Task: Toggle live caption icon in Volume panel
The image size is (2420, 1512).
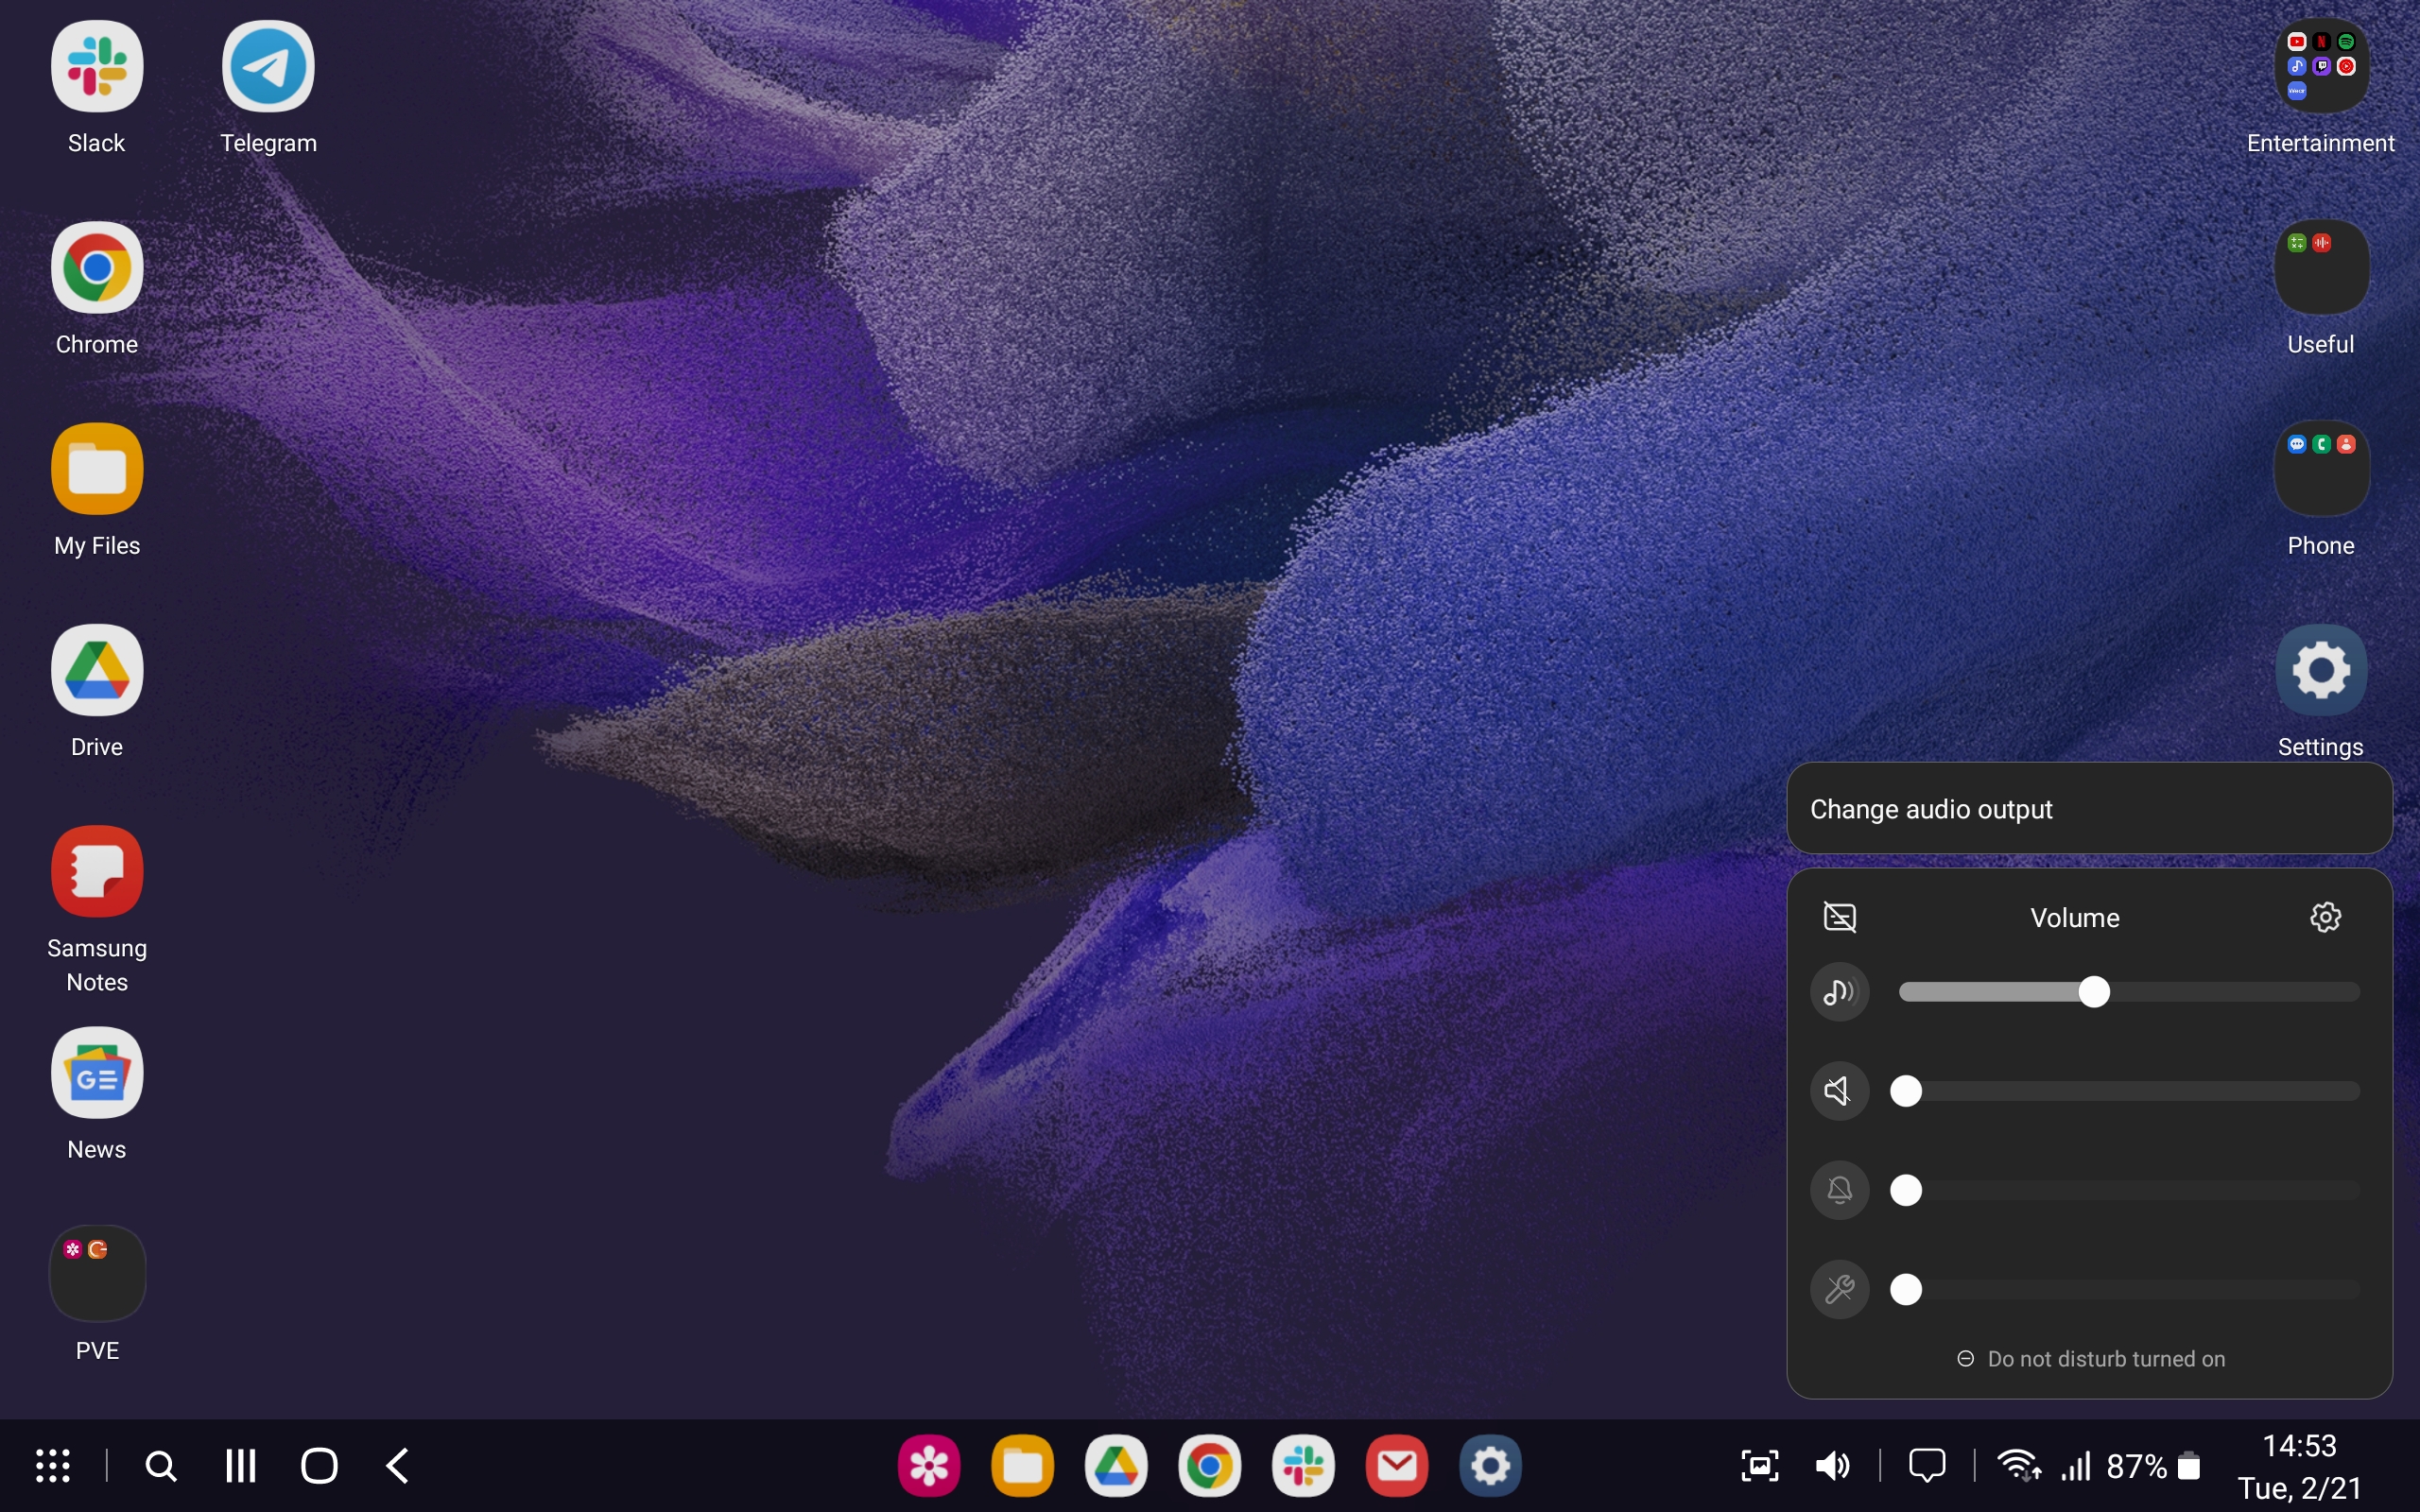Action: coord(1839,917)
